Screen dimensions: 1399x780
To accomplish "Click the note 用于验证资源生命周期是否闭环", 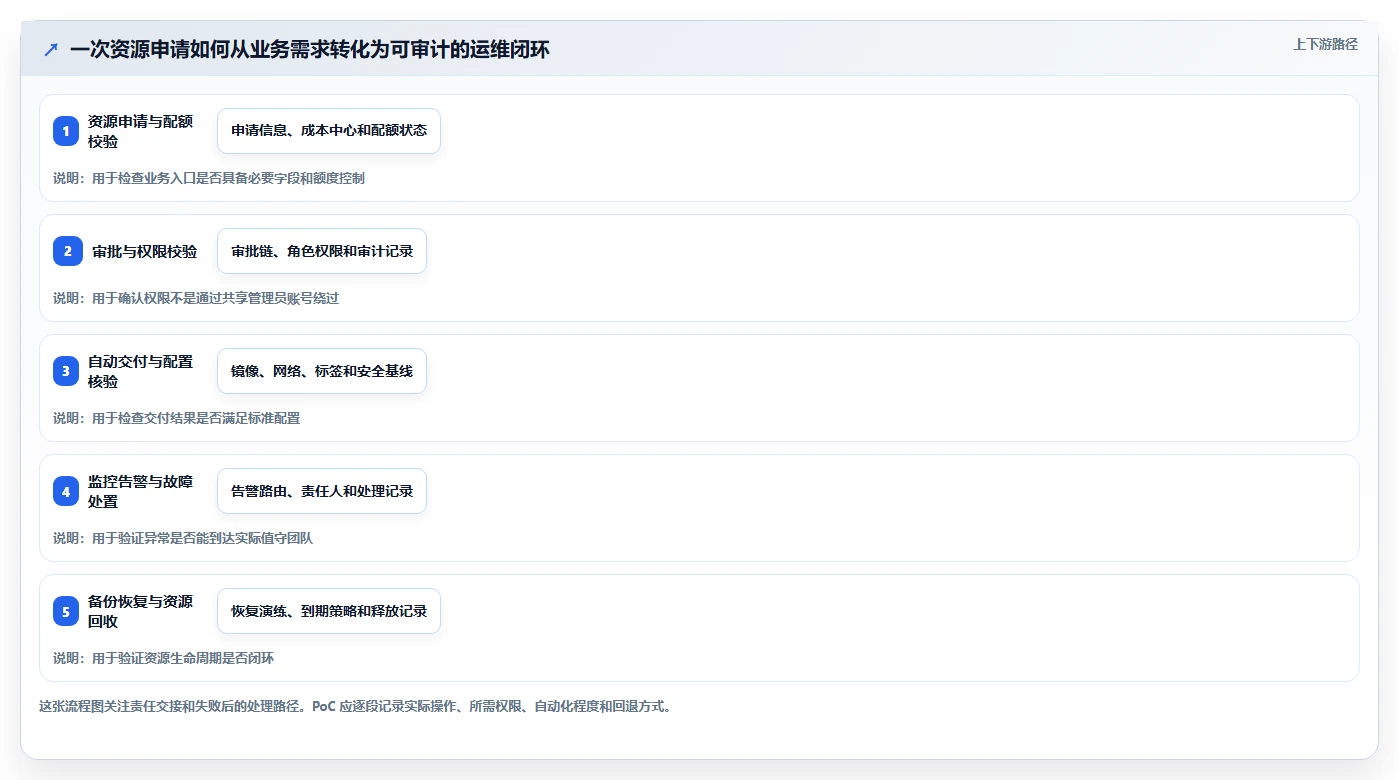I will [183, 658].
